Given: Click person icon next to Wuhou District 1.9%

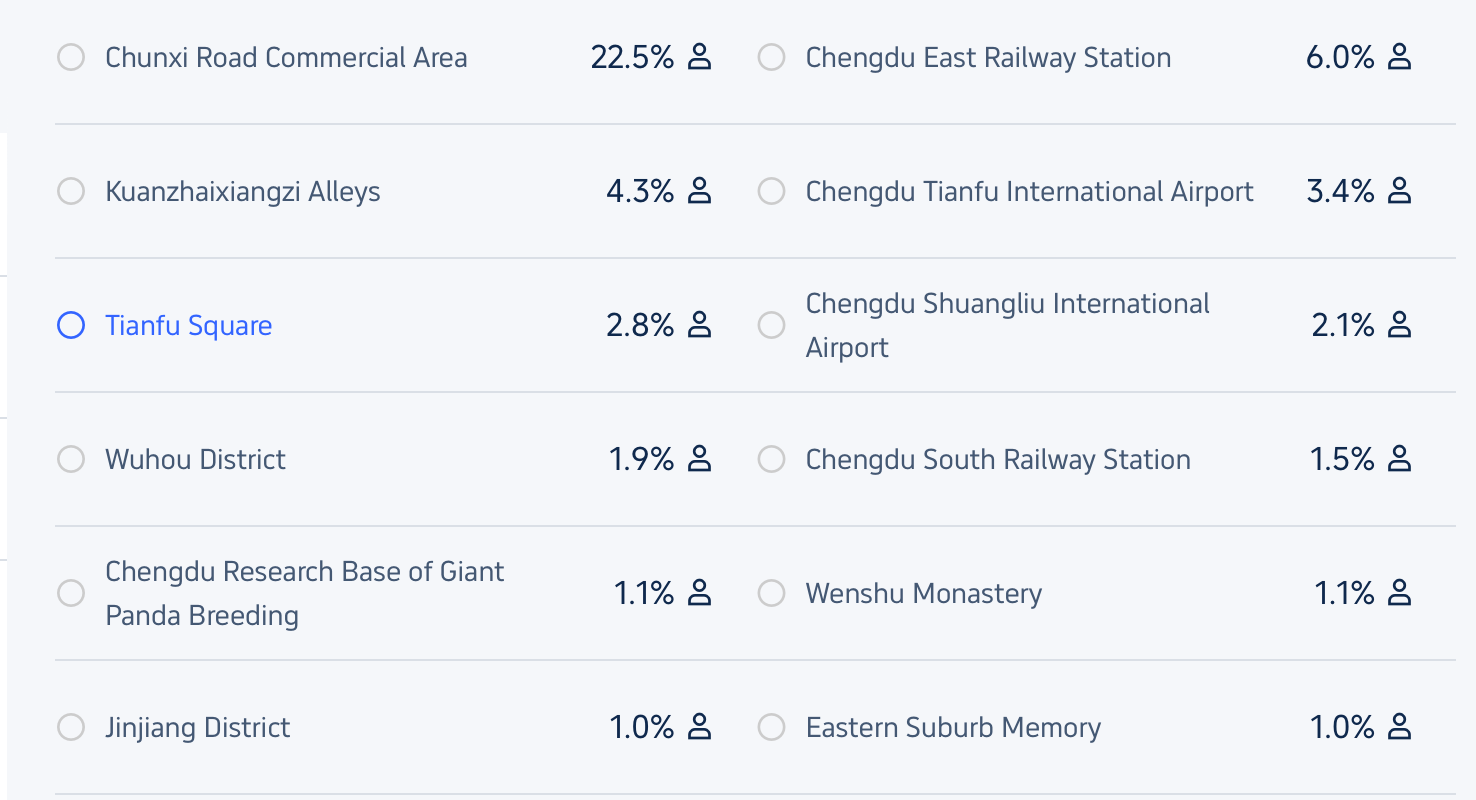Looking at the screenshot, I should coord(700,459).
